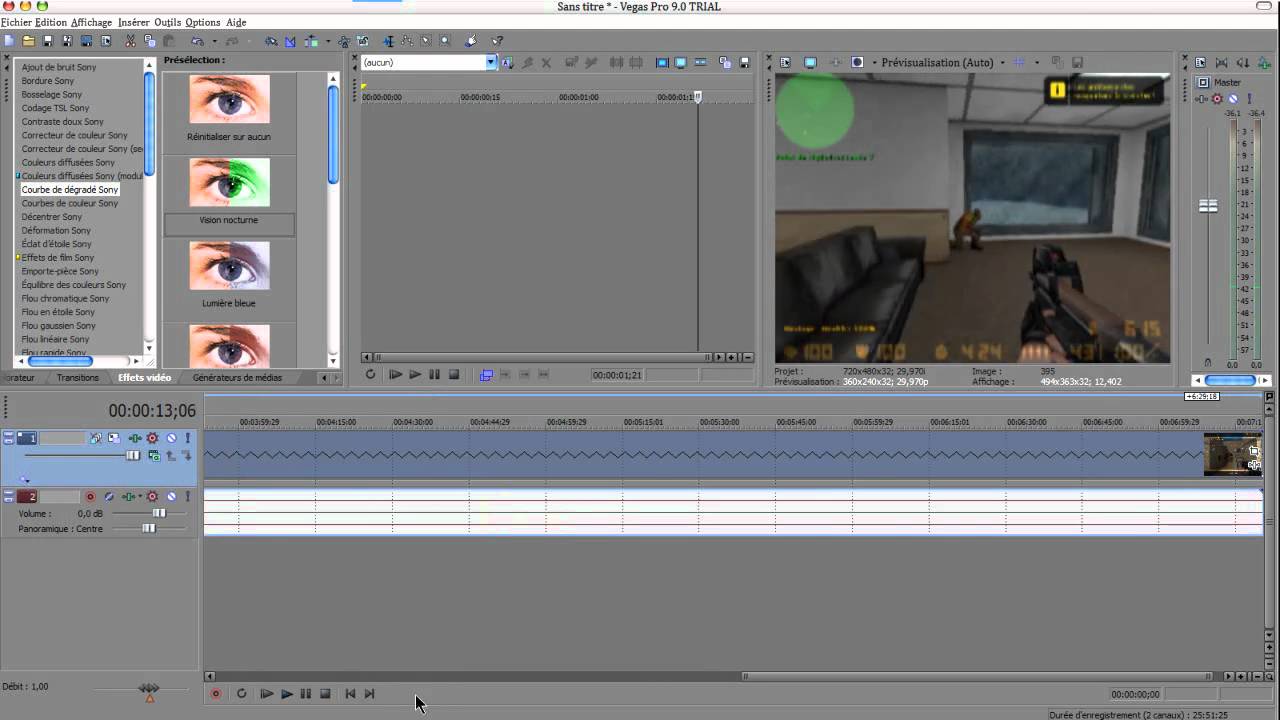Screen dimensions: 1280x720
Task: Click the zoom magnifier tool icon
Action: (x=445, y=41)
